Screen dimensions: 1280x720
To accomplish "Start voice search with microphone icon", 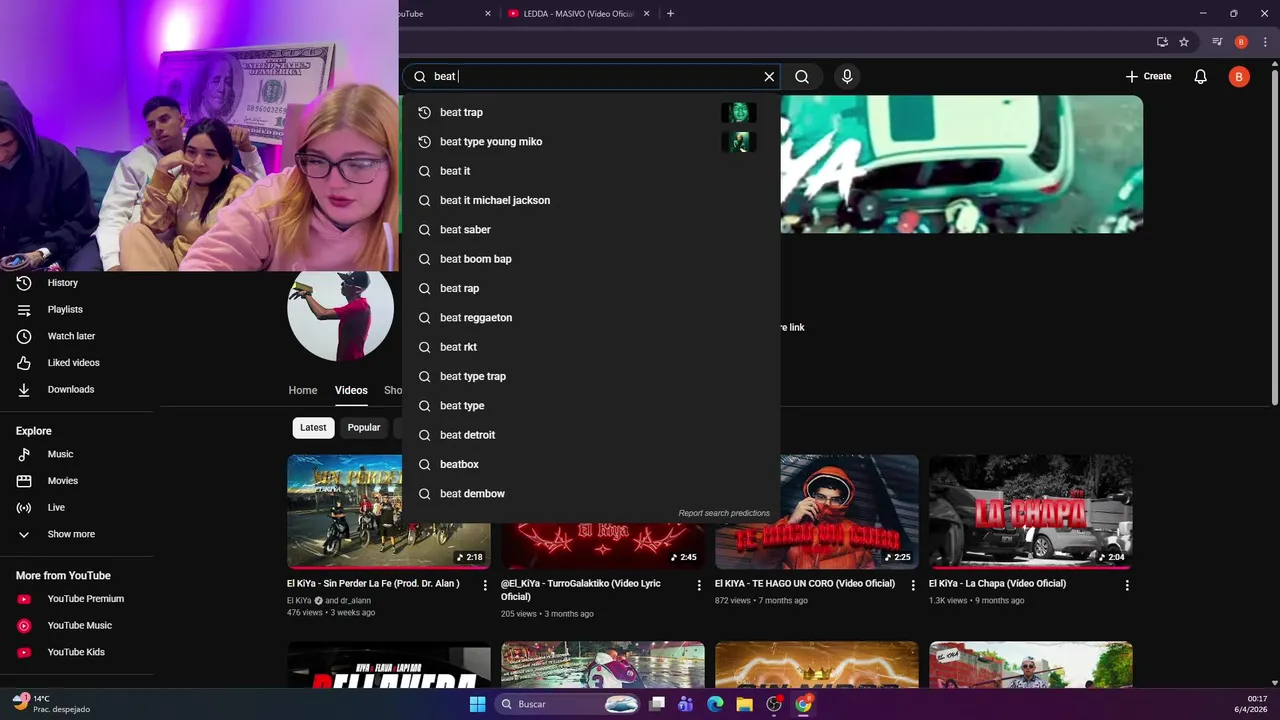I will 847,76.
